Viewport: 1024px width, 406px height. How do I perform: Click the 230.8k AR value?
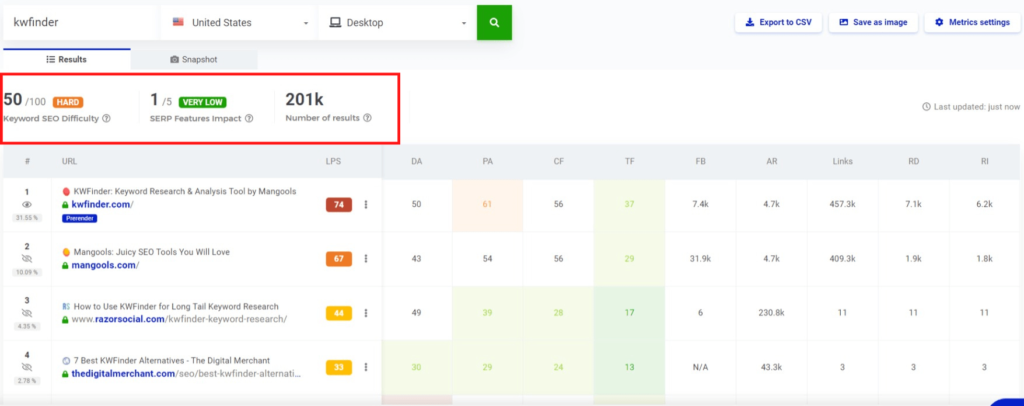(772, 313)
